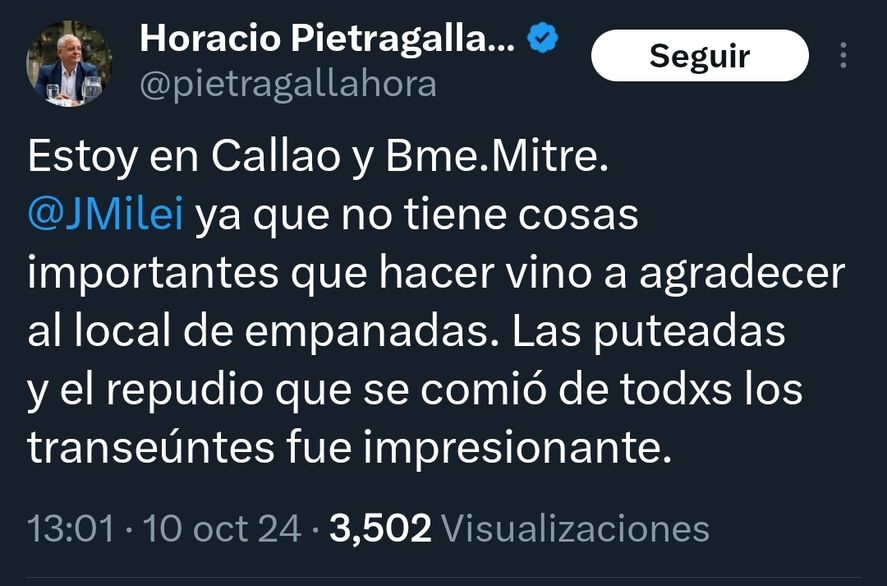Click the 10 oct 24 date
Viewport: 887px width, 586px height.
(x=222, y=528)
